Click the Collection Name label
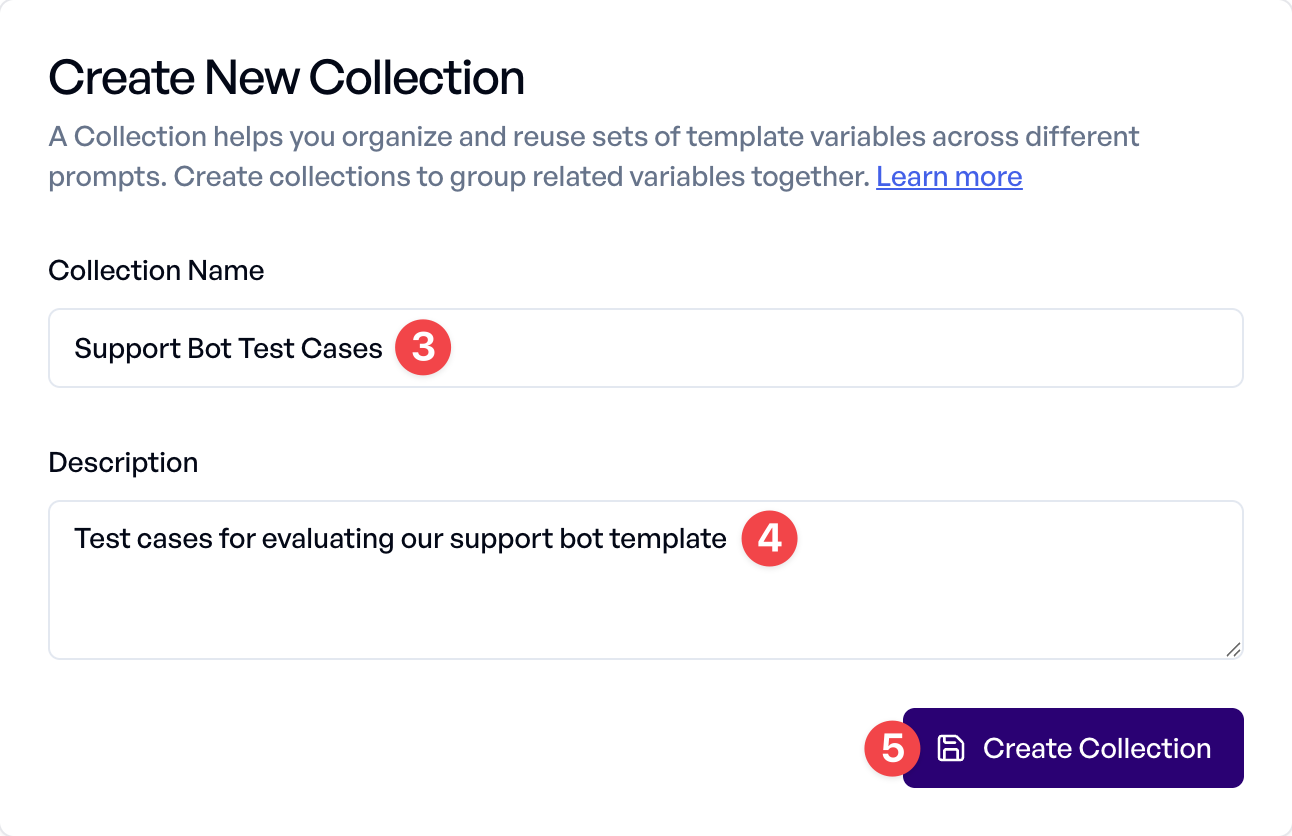The image size is (1292, 836). click(156, 271)
